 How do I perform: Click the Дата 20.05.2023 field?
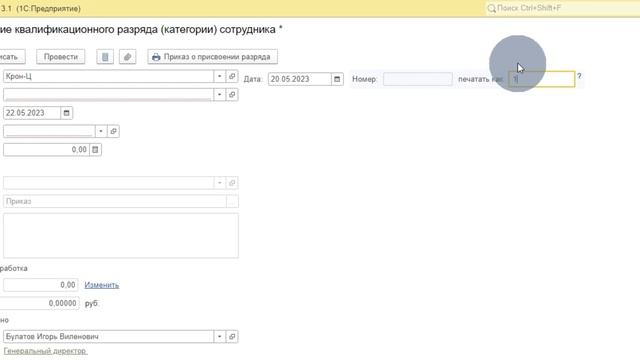300,79
